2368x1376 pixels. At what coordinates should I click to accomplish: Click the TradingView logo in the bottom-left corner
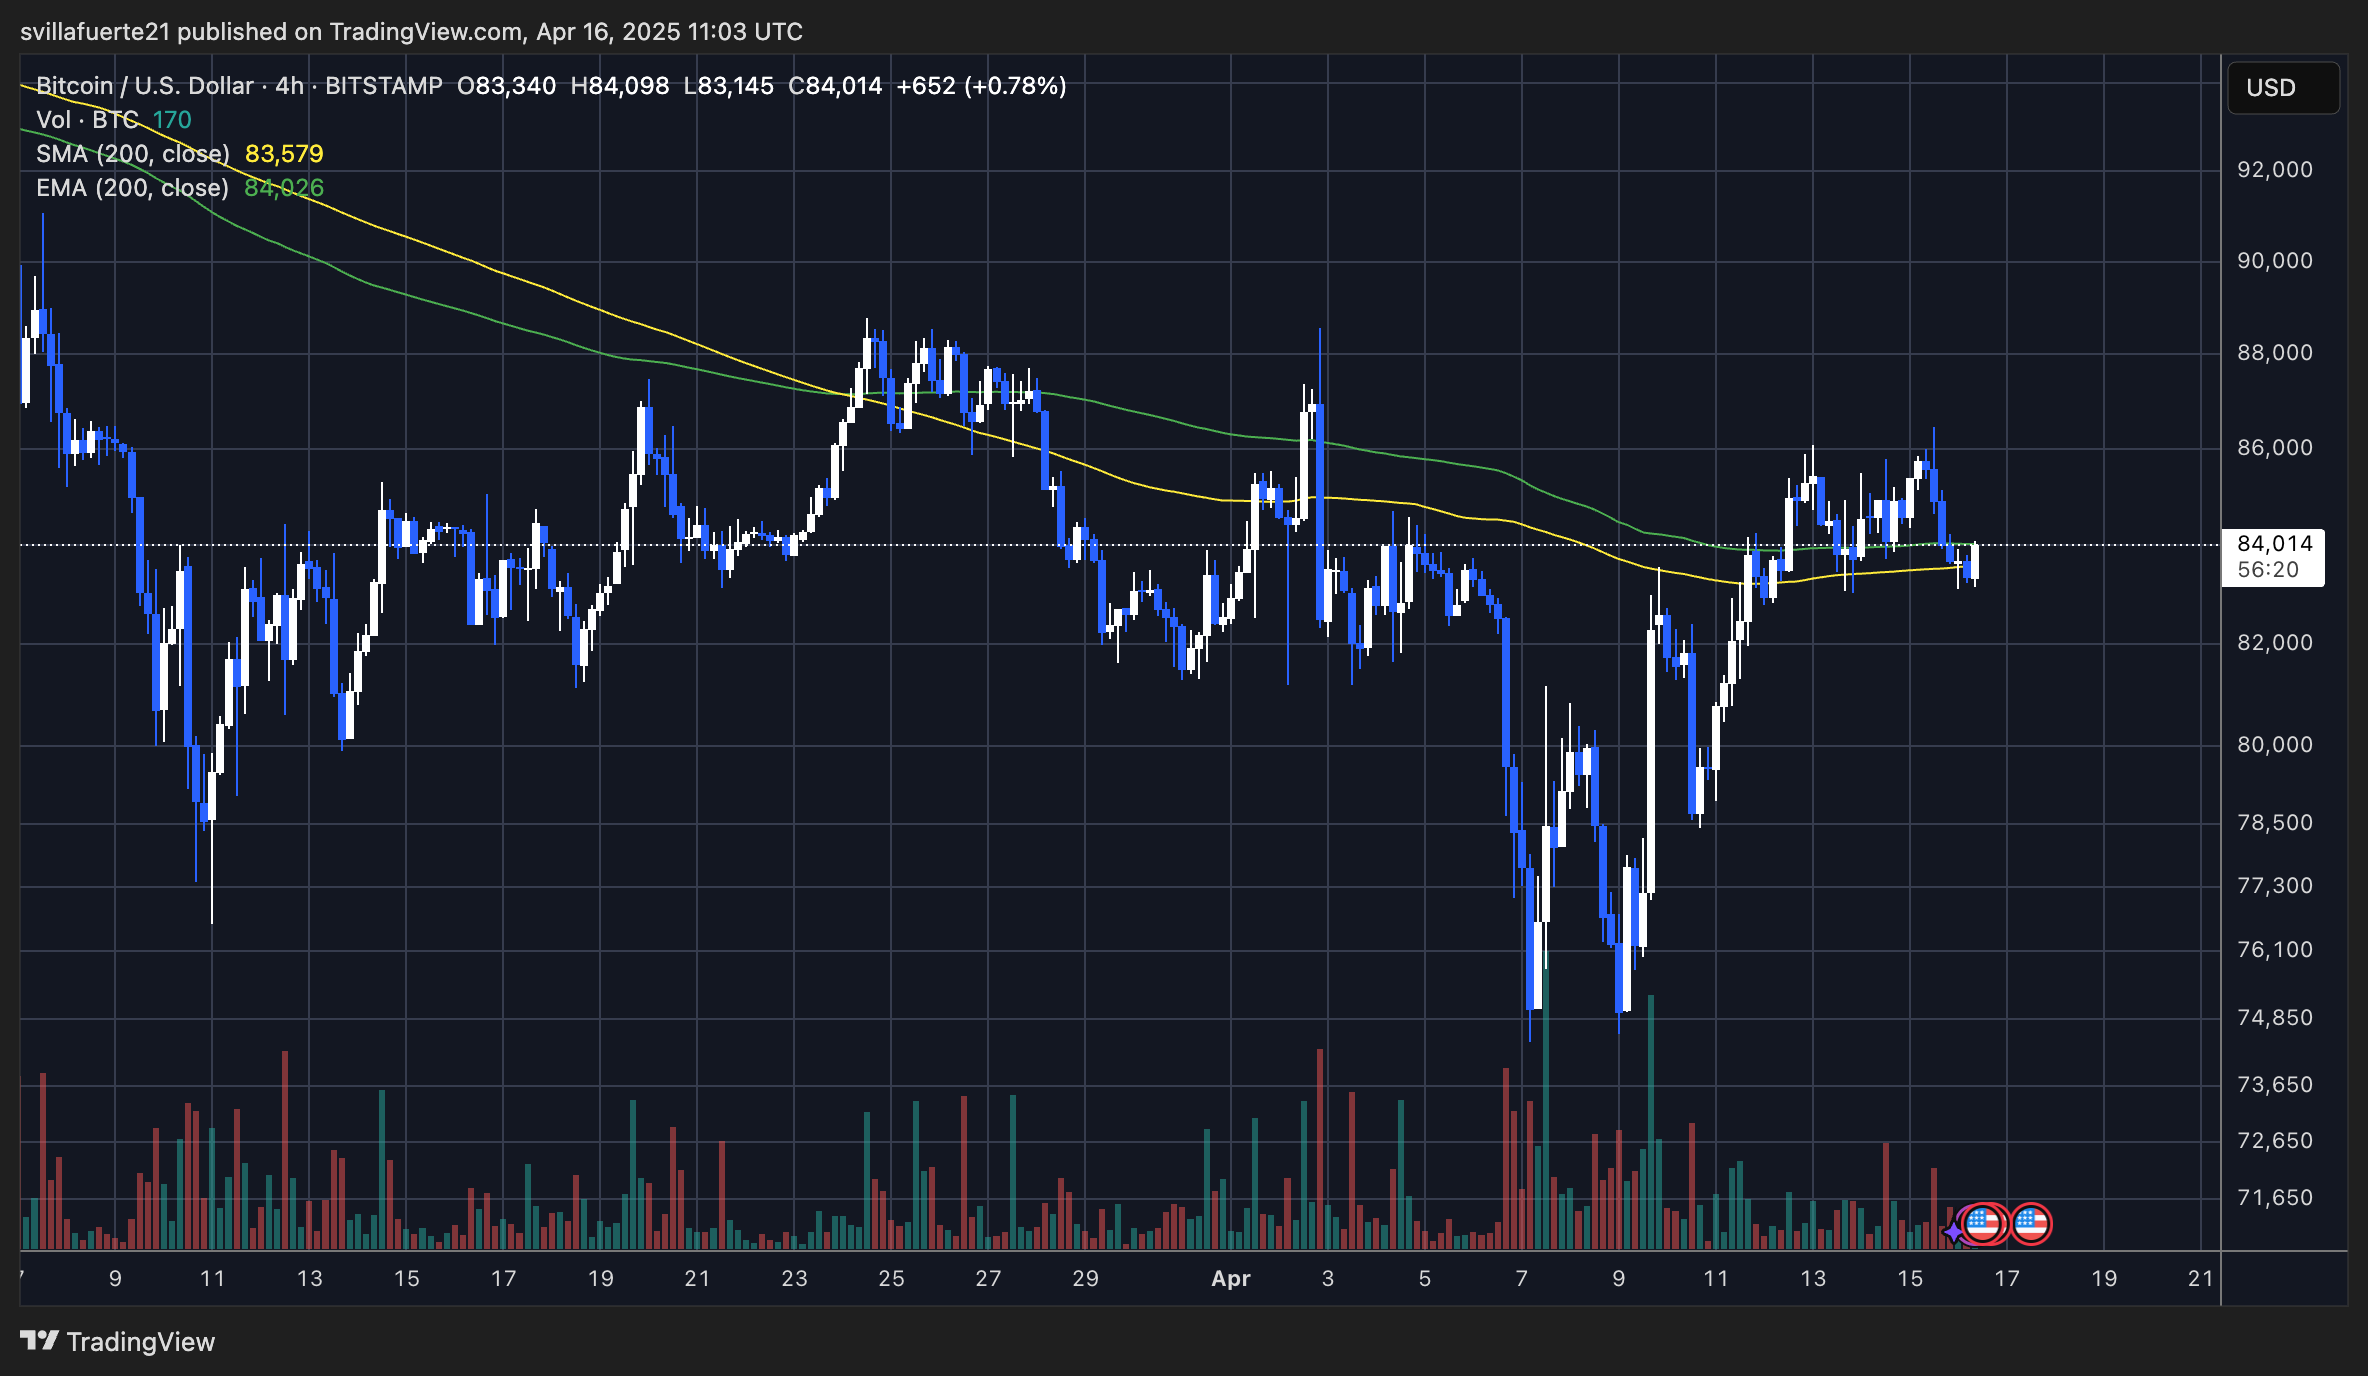42,1341
